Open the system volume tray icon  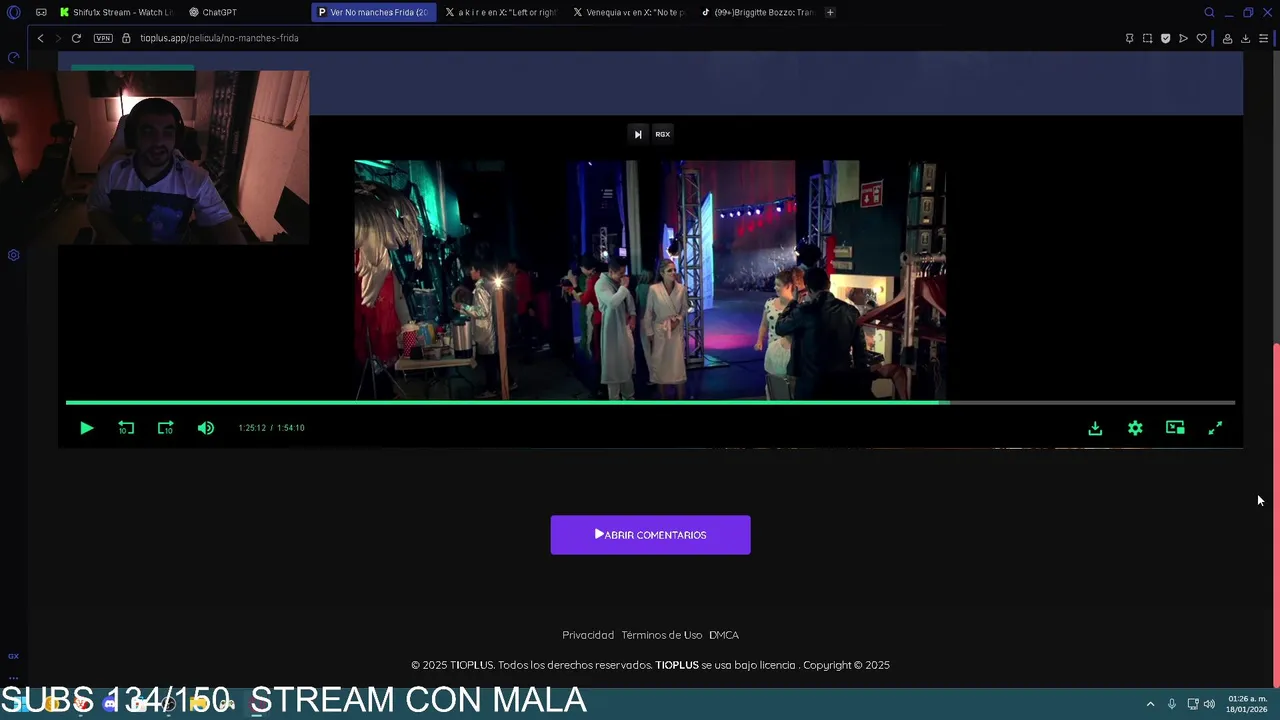(1209, 704)
